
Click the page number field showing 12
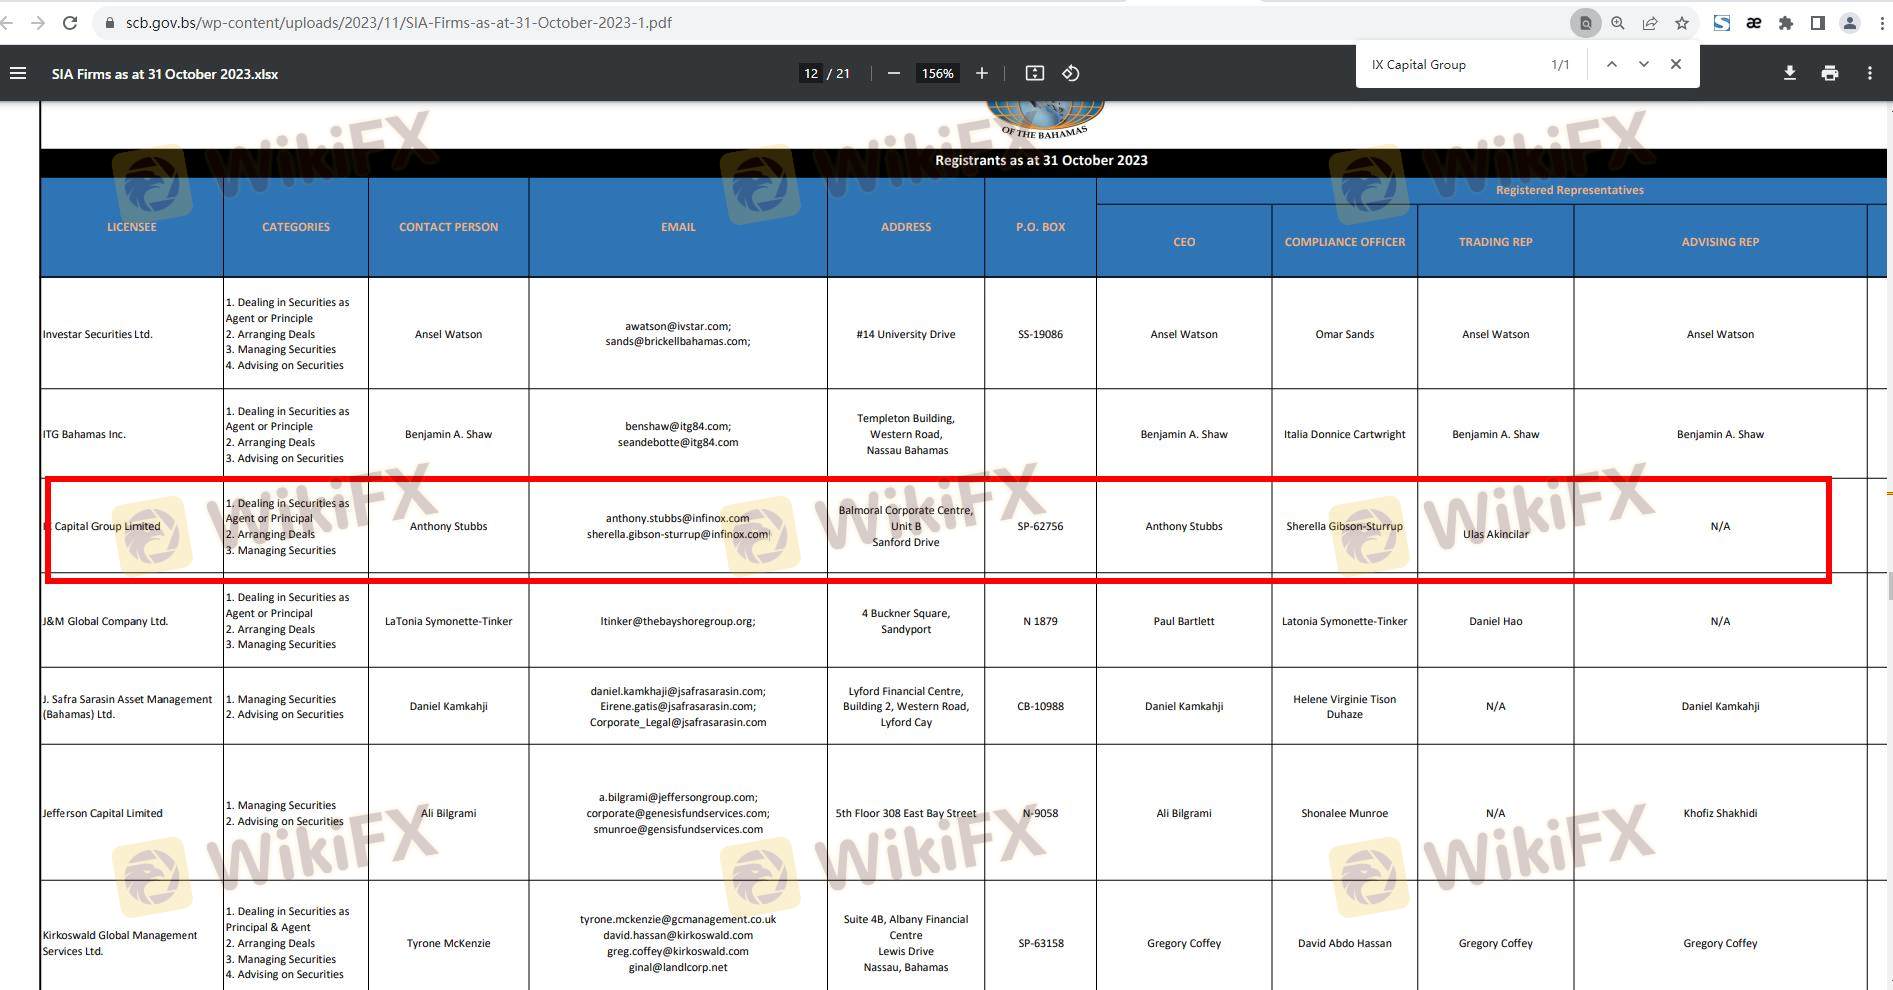coord(811,73)
